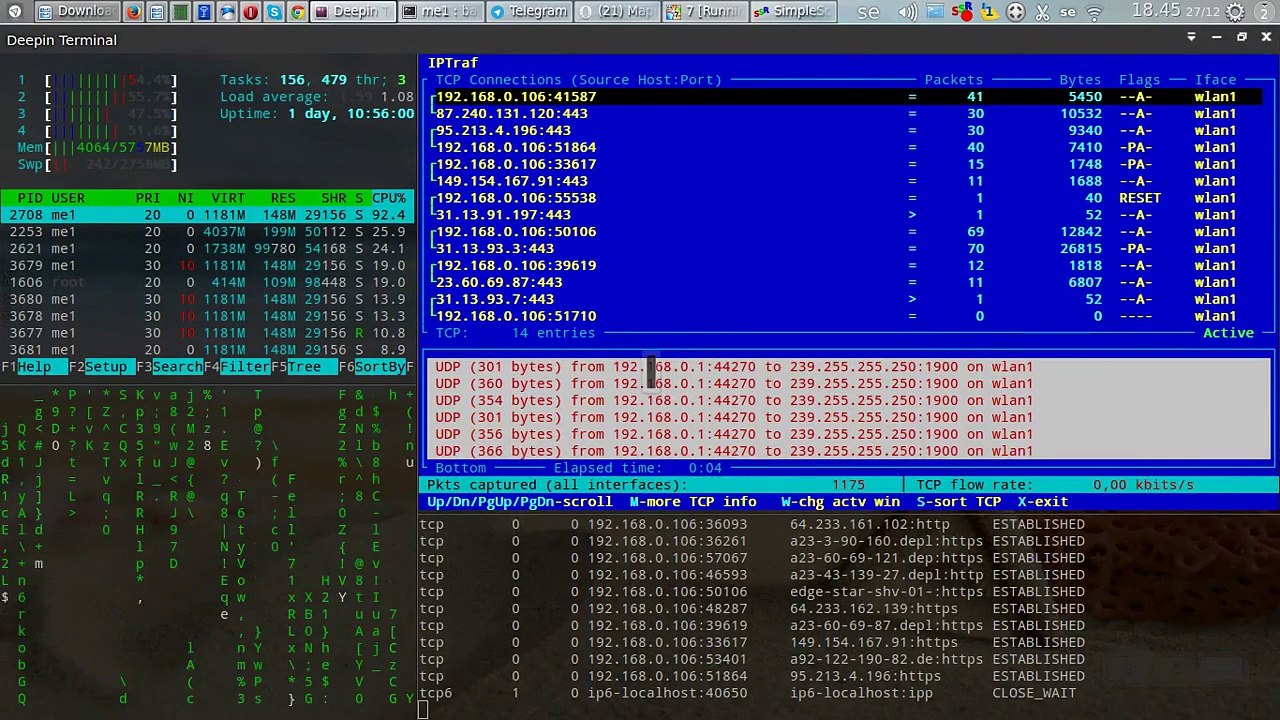The height and width of the screenshot is (720, 1280).
Task: Launch Firefox from the panel
Action: pyautogui.click(x=134, y=12)
